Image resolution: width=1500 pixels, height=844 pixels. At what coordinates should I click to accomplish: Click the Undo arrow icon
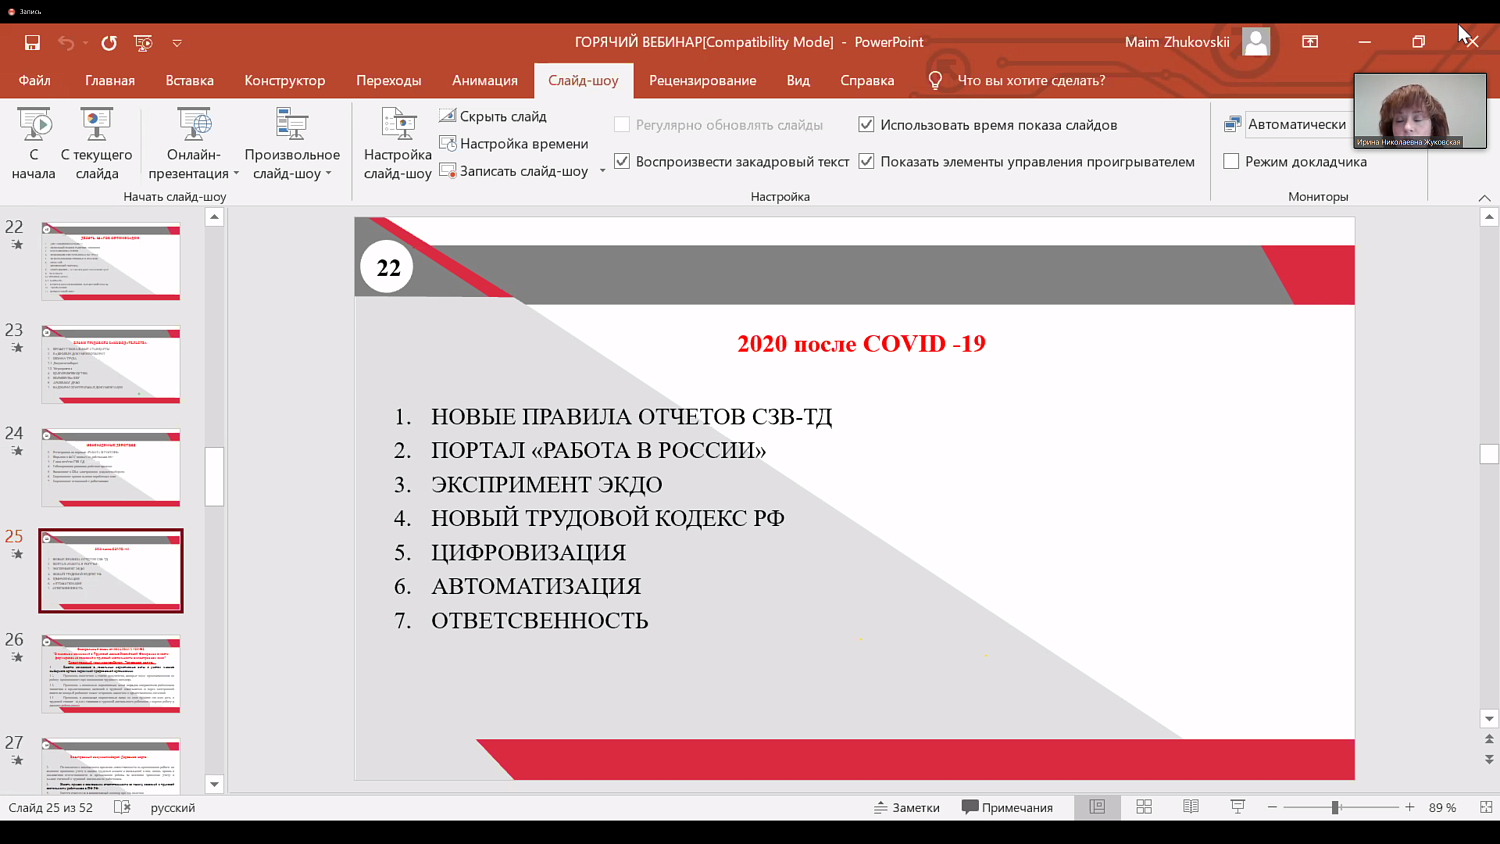pos(66,42)
